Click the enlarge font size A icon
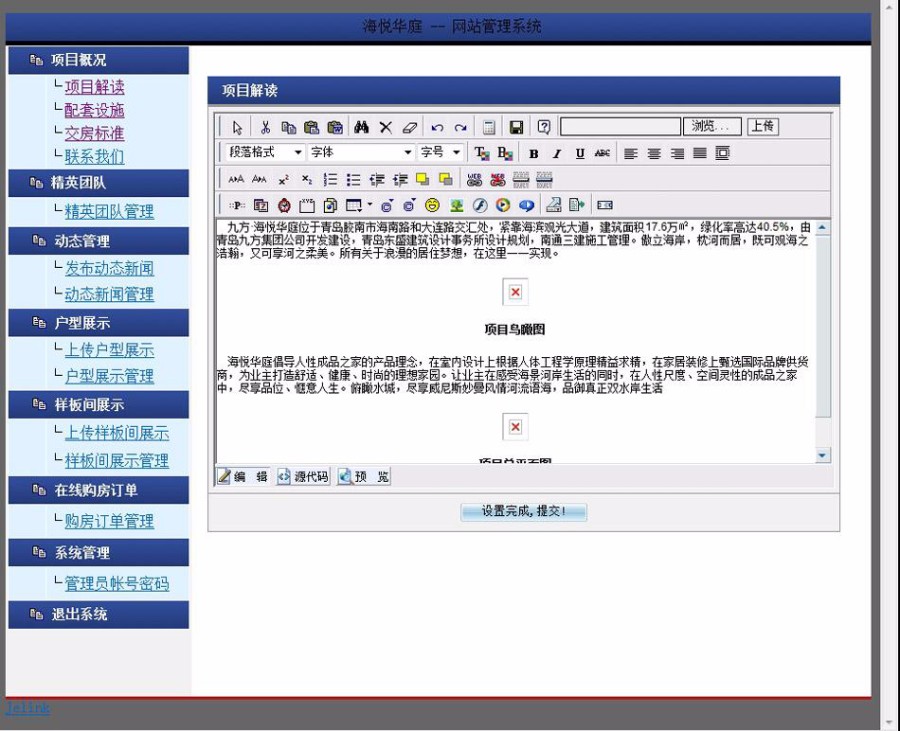Viewport: 900px width, 731px height. coord(236,180)
